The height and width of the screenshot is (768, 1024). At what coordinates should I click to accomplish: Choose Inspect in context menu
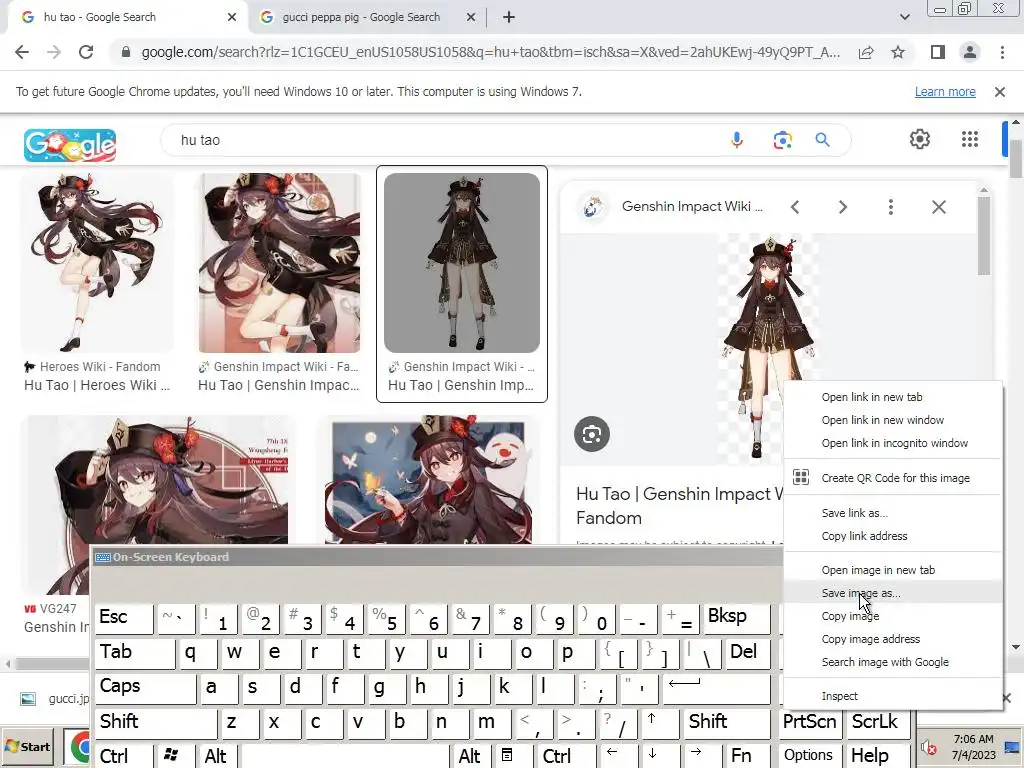[x=839, y=696]
